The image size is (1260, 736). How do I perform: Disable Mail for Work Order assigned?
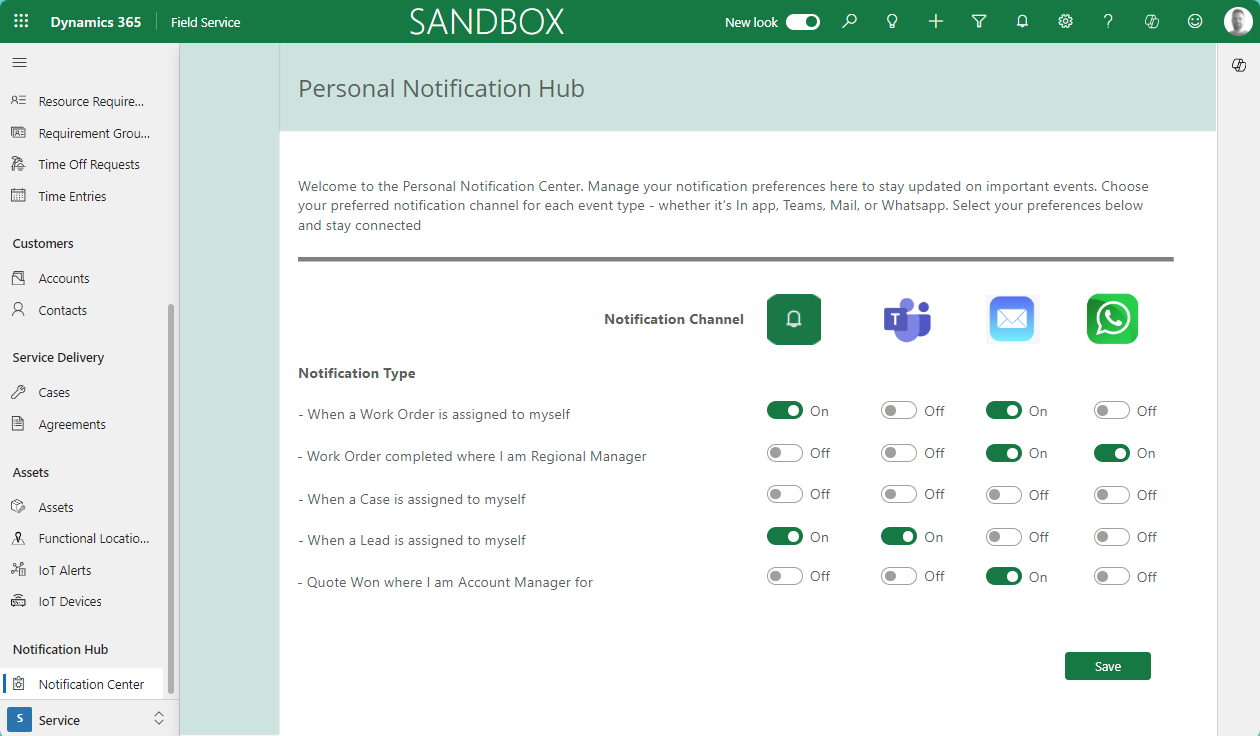[1004, 410]
